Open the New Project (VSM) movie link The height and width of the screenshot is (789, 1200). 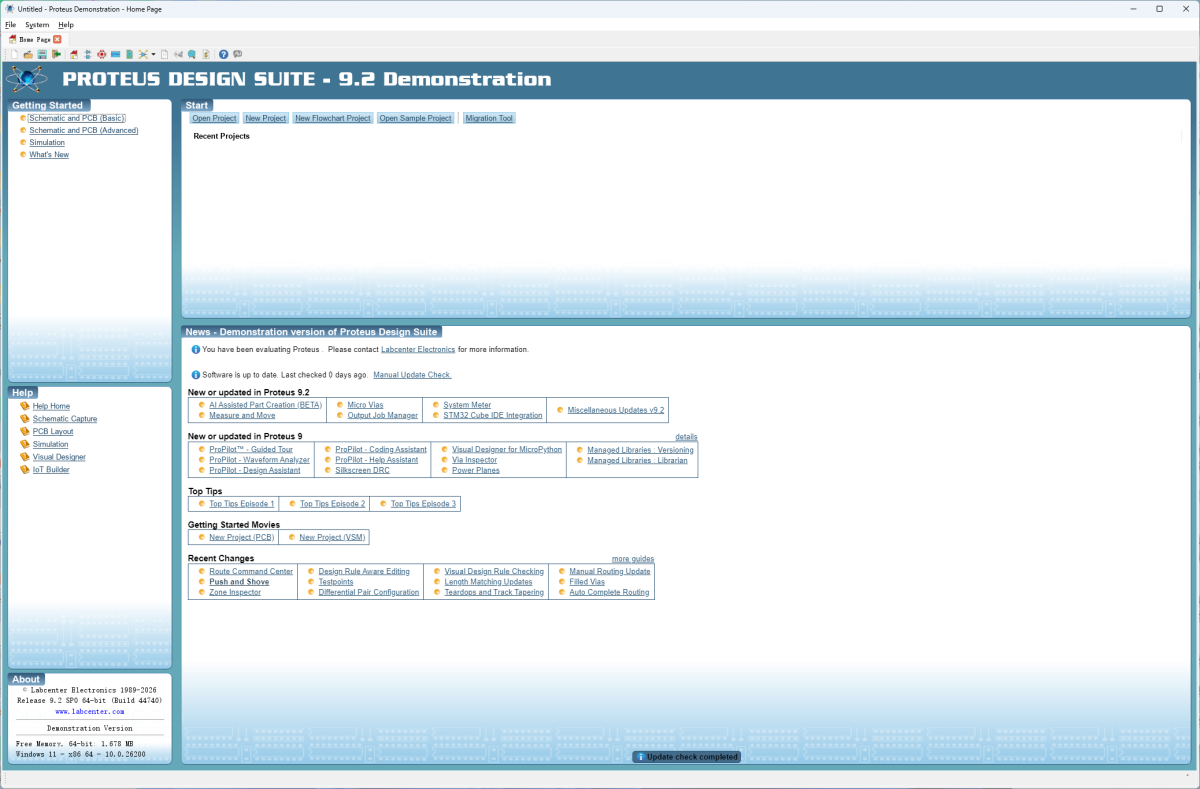coord(333,537)
